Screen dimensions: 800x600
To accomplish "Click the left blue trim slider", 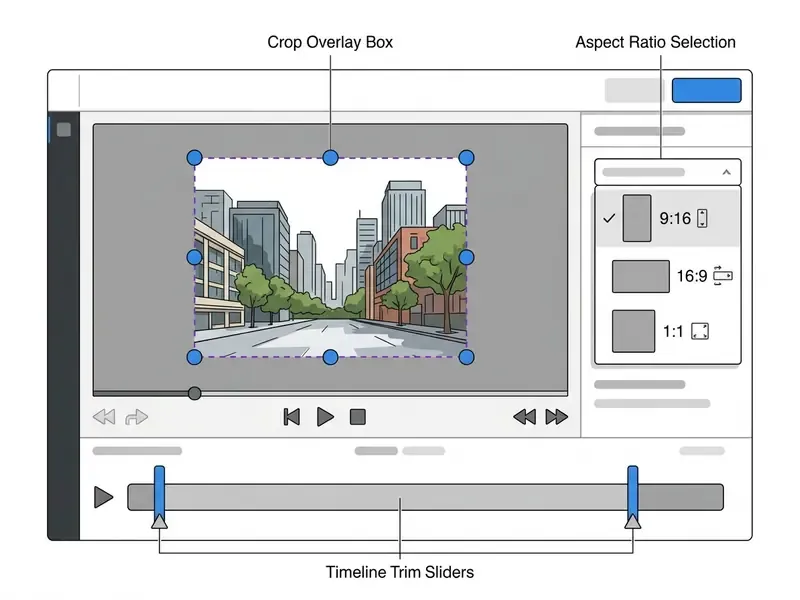I will pos(160,492).
